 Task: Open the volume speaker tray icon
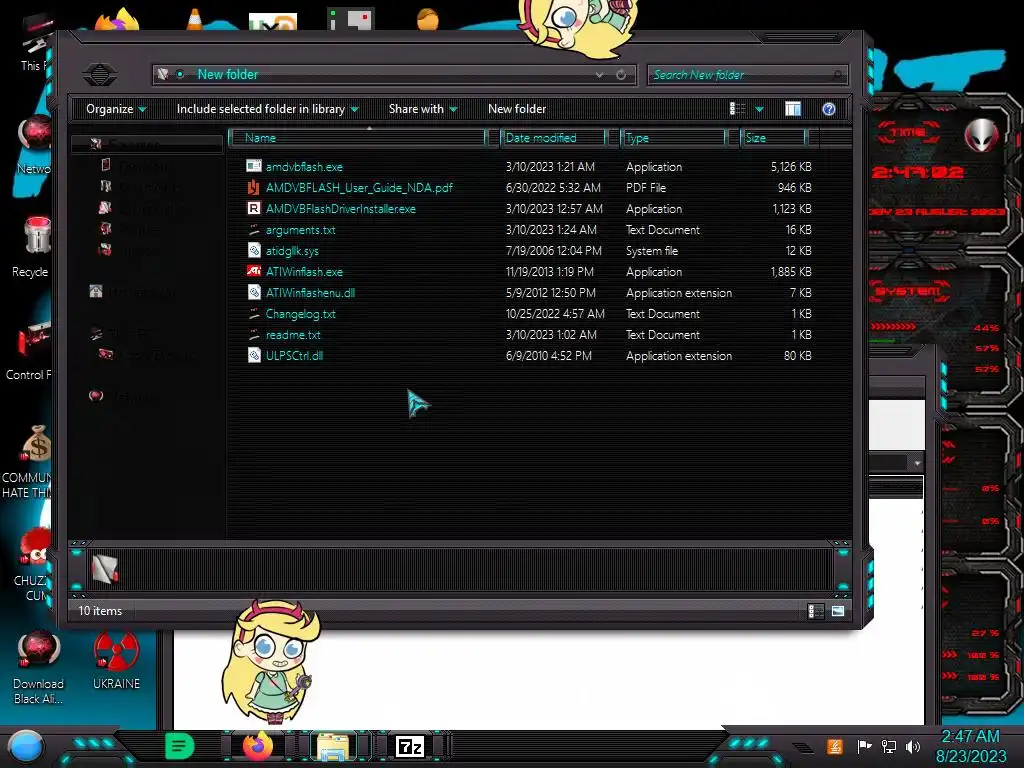click(x=913, y=746)
